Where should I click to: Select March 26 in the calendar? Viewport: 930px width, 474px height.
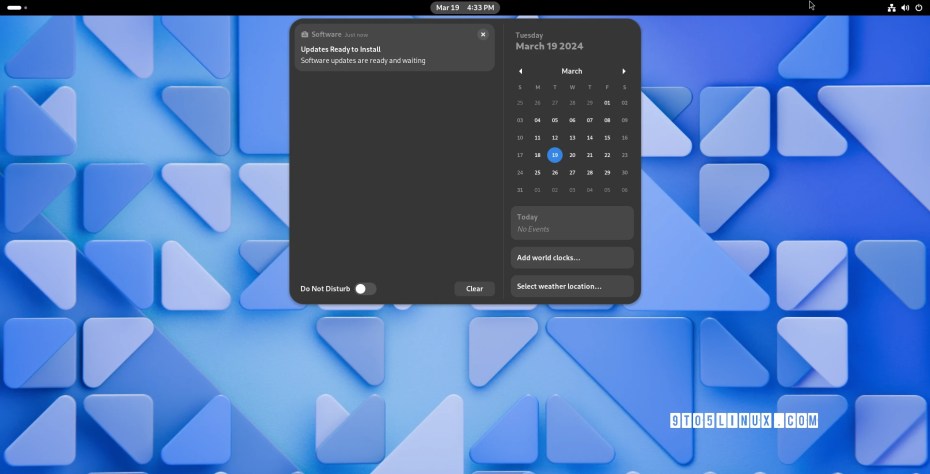555,173
